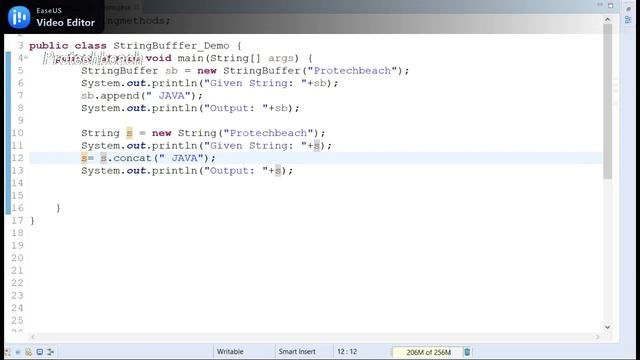Viewport: 640px width, 360px height.
Task: Click the 'public' keyword on line 3
Action: coord(49,46)
